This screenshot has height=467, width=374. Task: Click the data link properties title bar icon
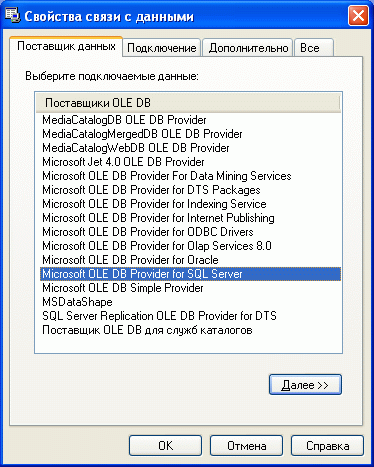(13, 16)
